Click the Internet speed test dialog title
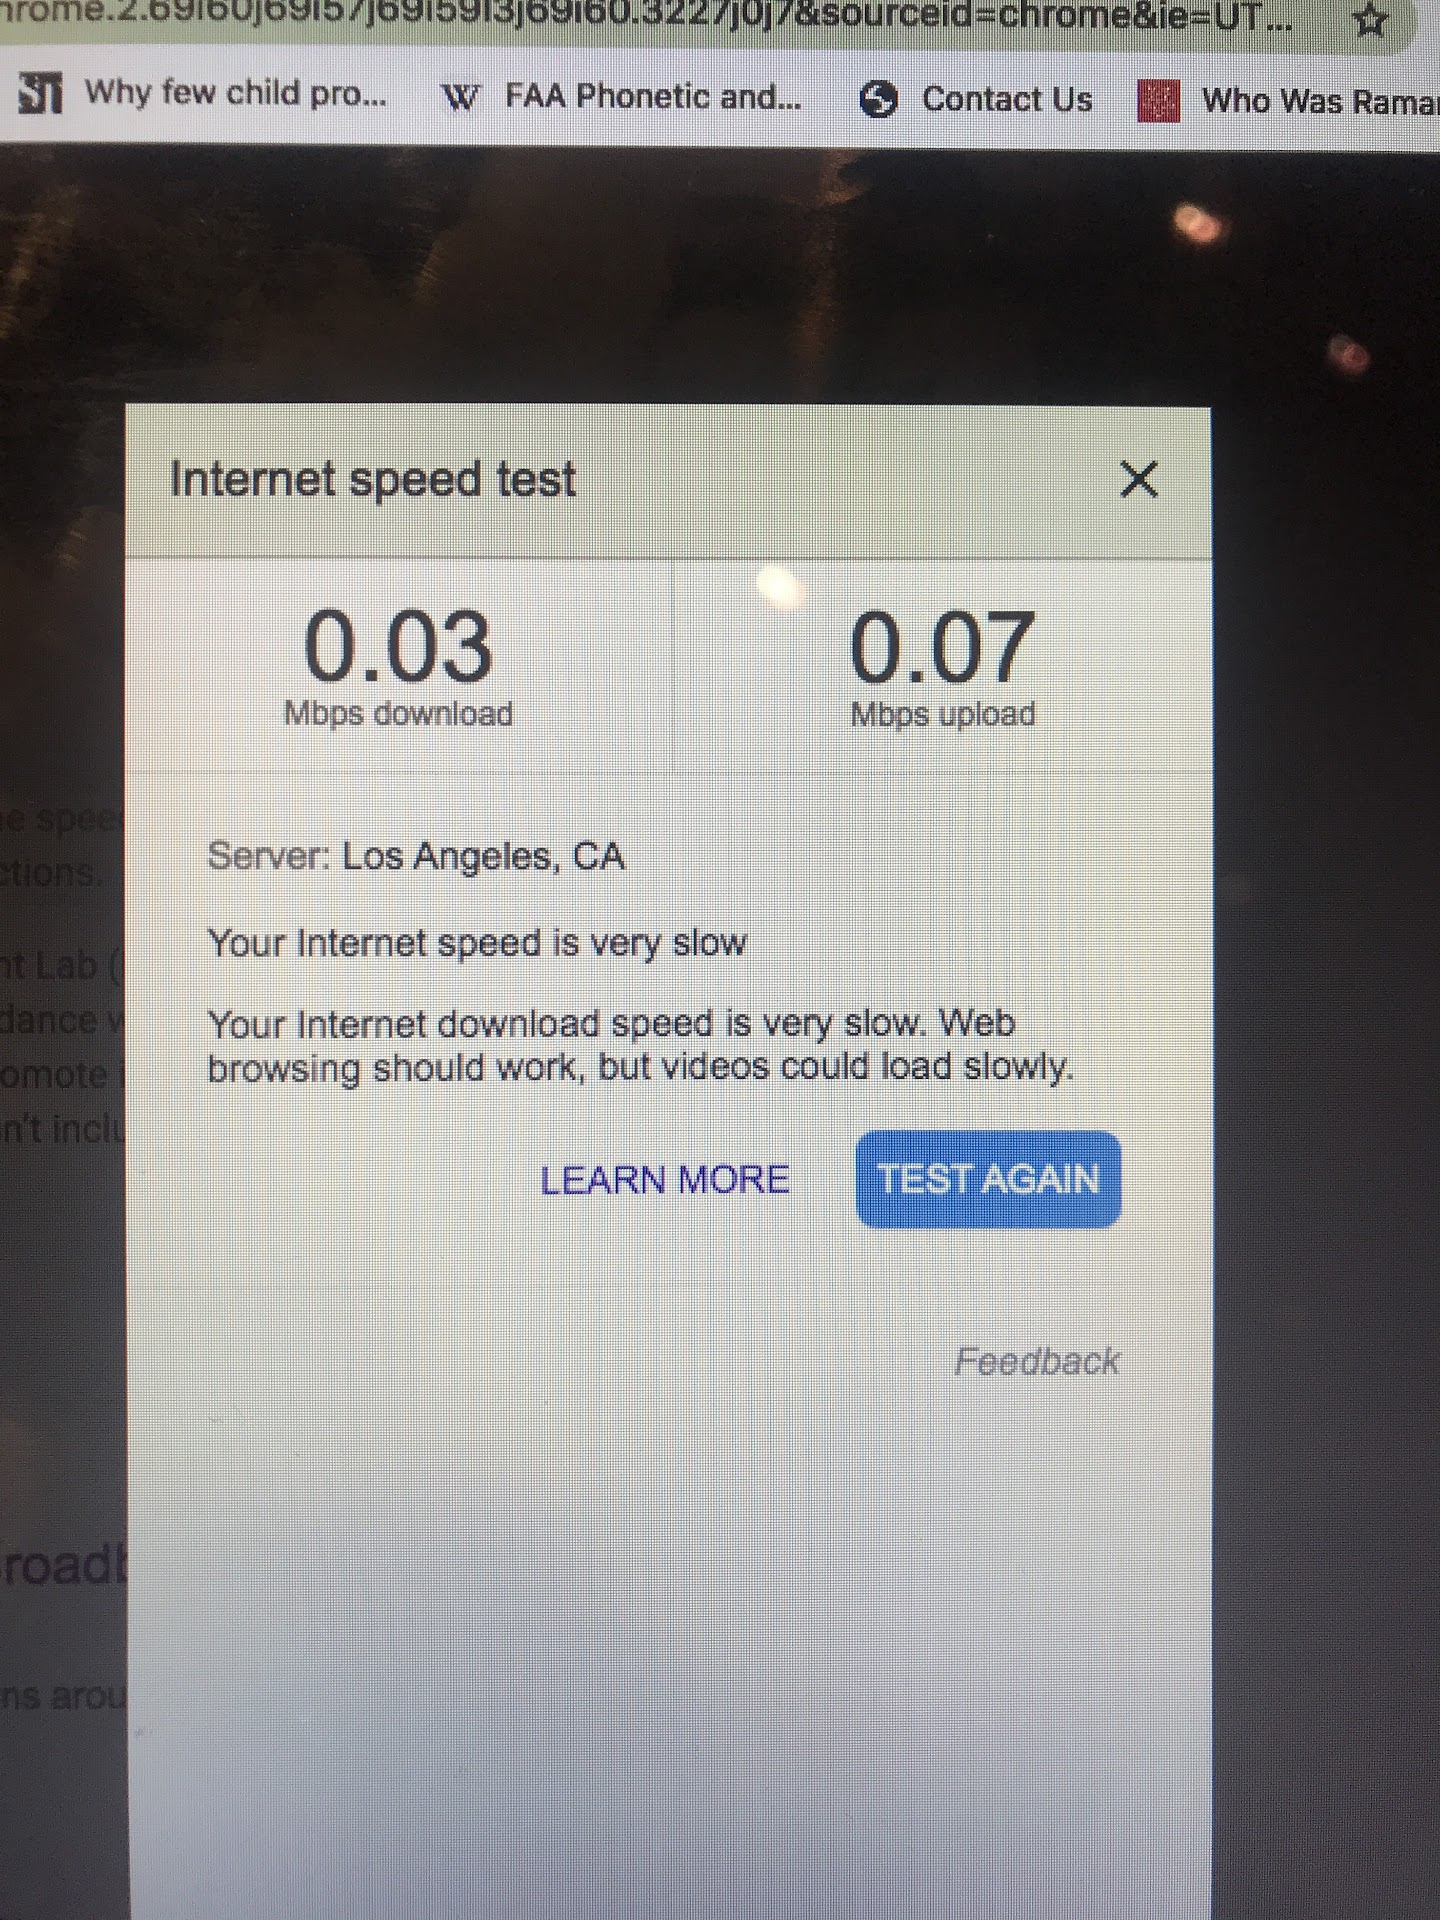 pos(373,479)
